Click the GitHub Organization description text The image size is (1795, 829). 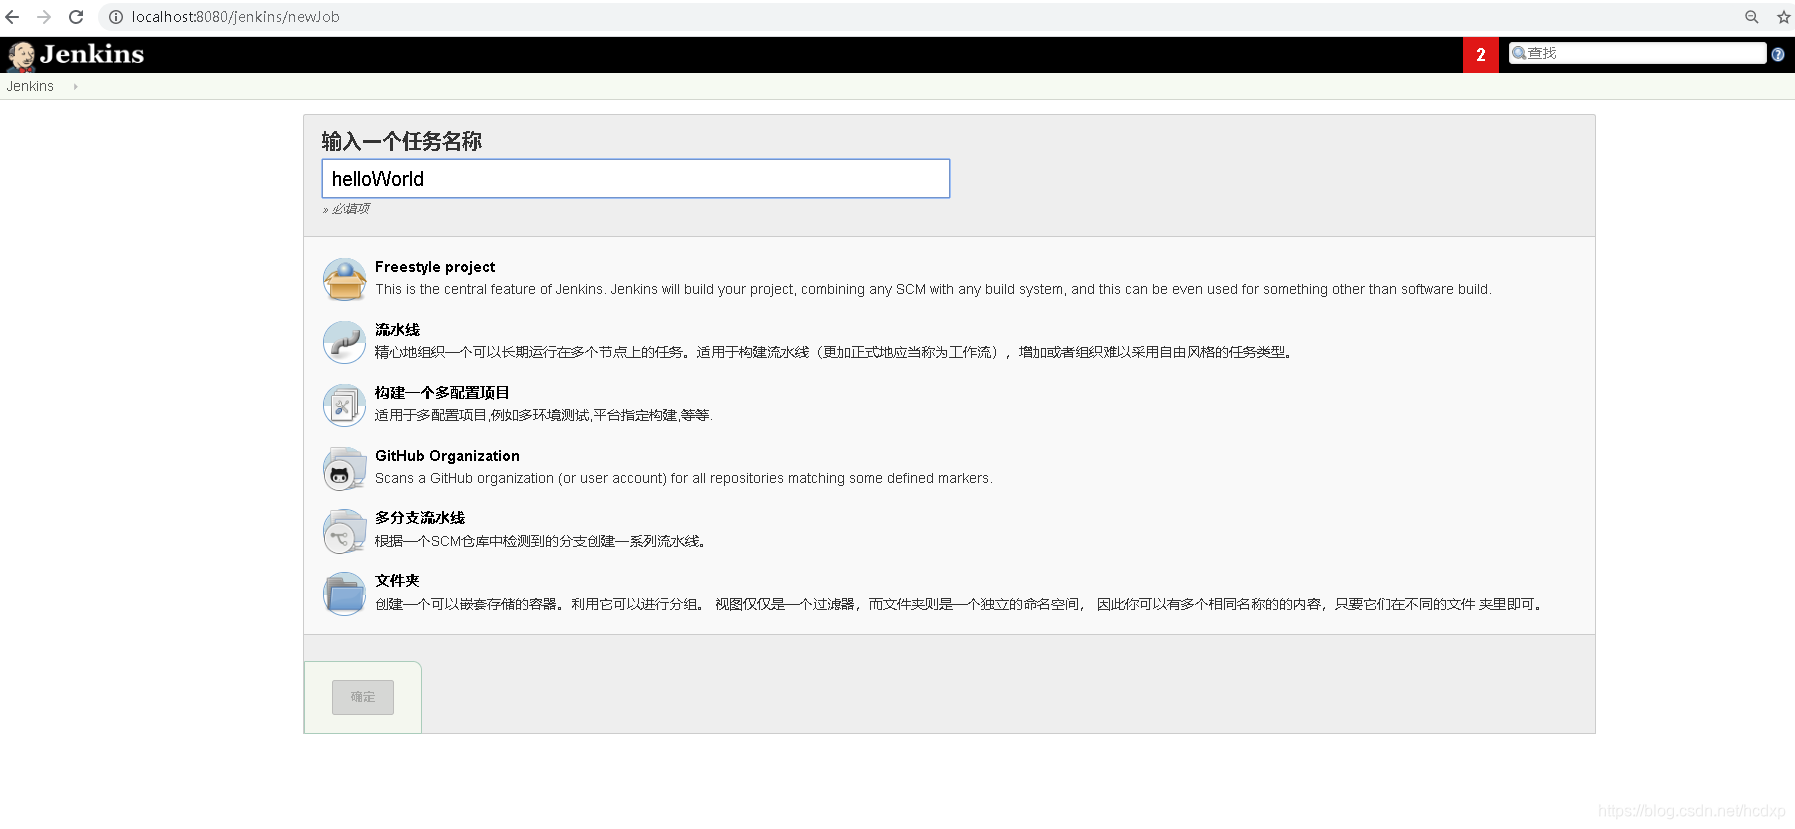click(x=684, y=479)
